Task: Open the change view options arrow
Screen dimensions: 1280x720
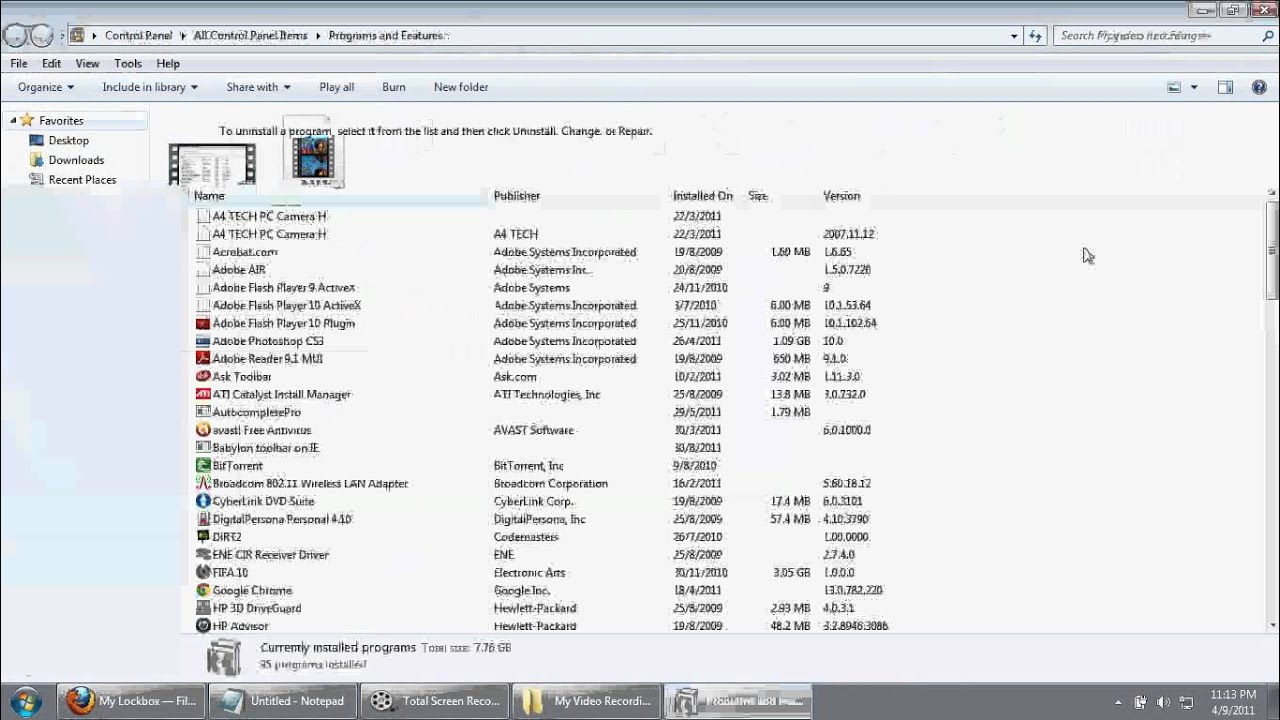Action: click(x=1194, y=87)
